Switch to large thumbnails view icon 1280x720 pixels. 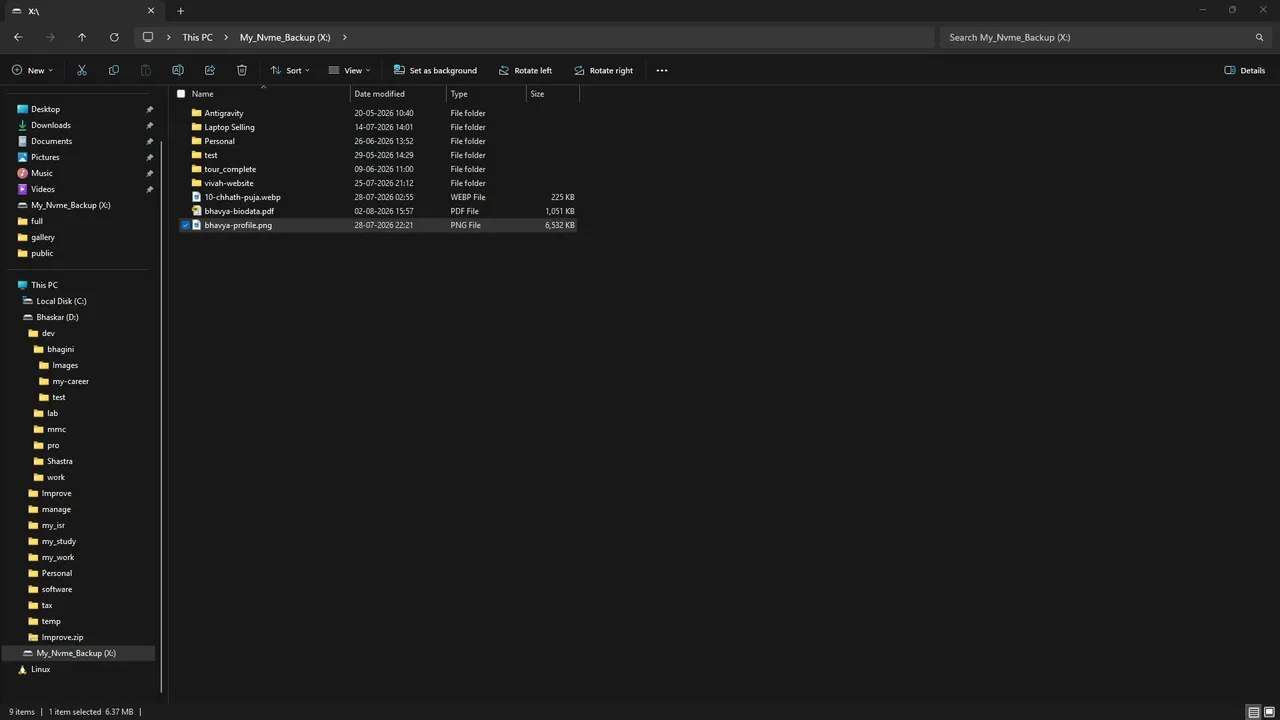coord(1268,712)
